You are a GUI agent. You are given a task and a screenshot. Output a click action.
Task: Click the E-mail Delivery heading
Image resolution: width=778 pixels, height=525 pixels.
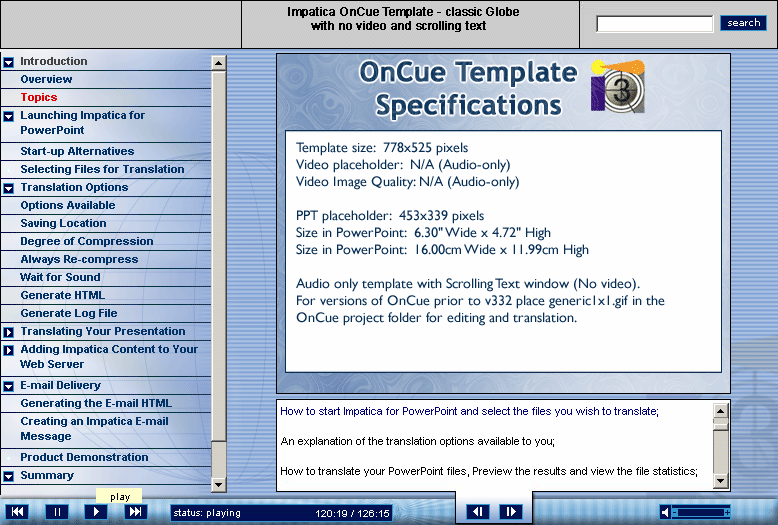click(x=61, y=385)
